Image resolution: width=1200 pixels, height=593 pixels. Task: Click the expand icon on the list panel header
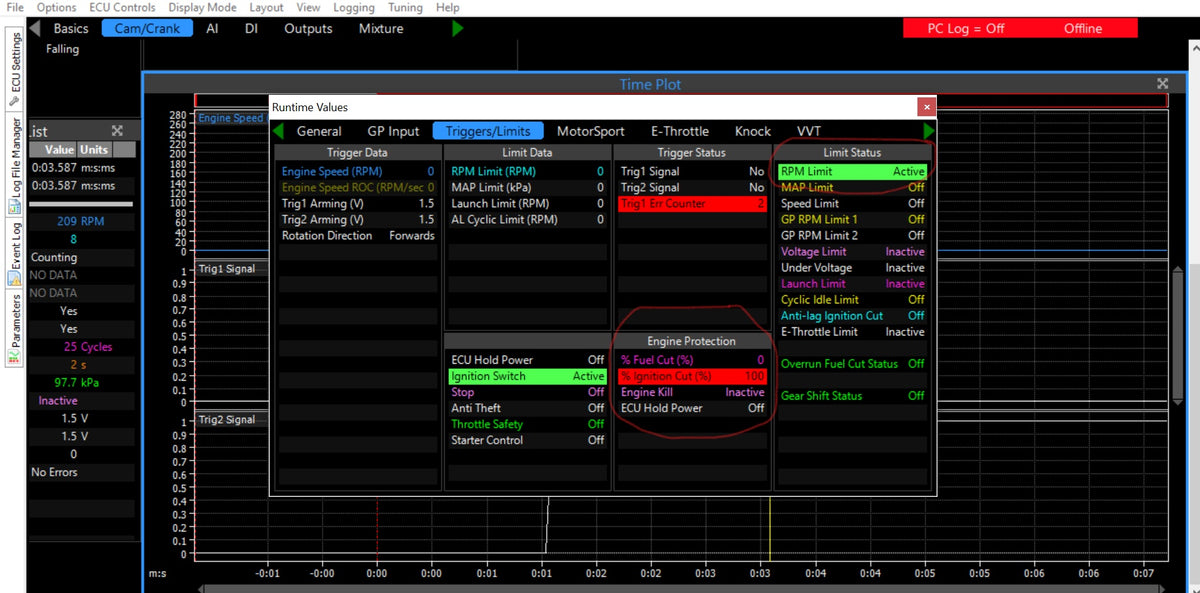[117, 131]
